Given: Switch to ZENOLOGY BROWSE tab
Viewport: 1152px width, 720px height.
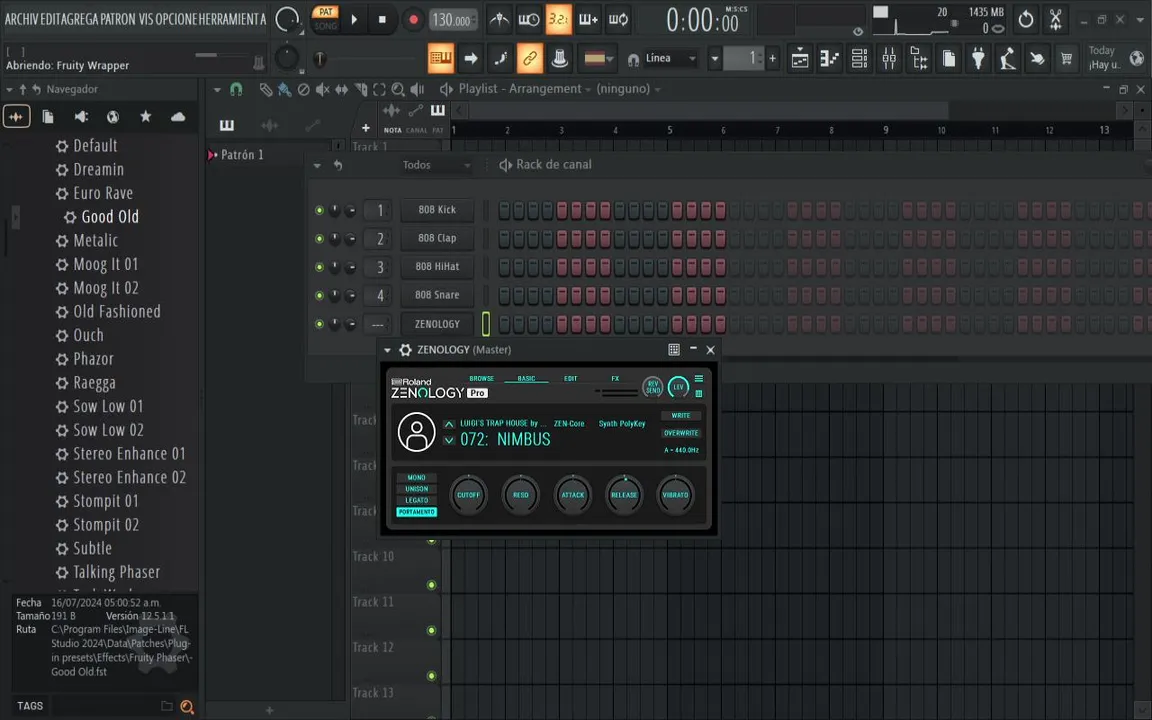Looking at the screenshot, I should coord(482,378).
